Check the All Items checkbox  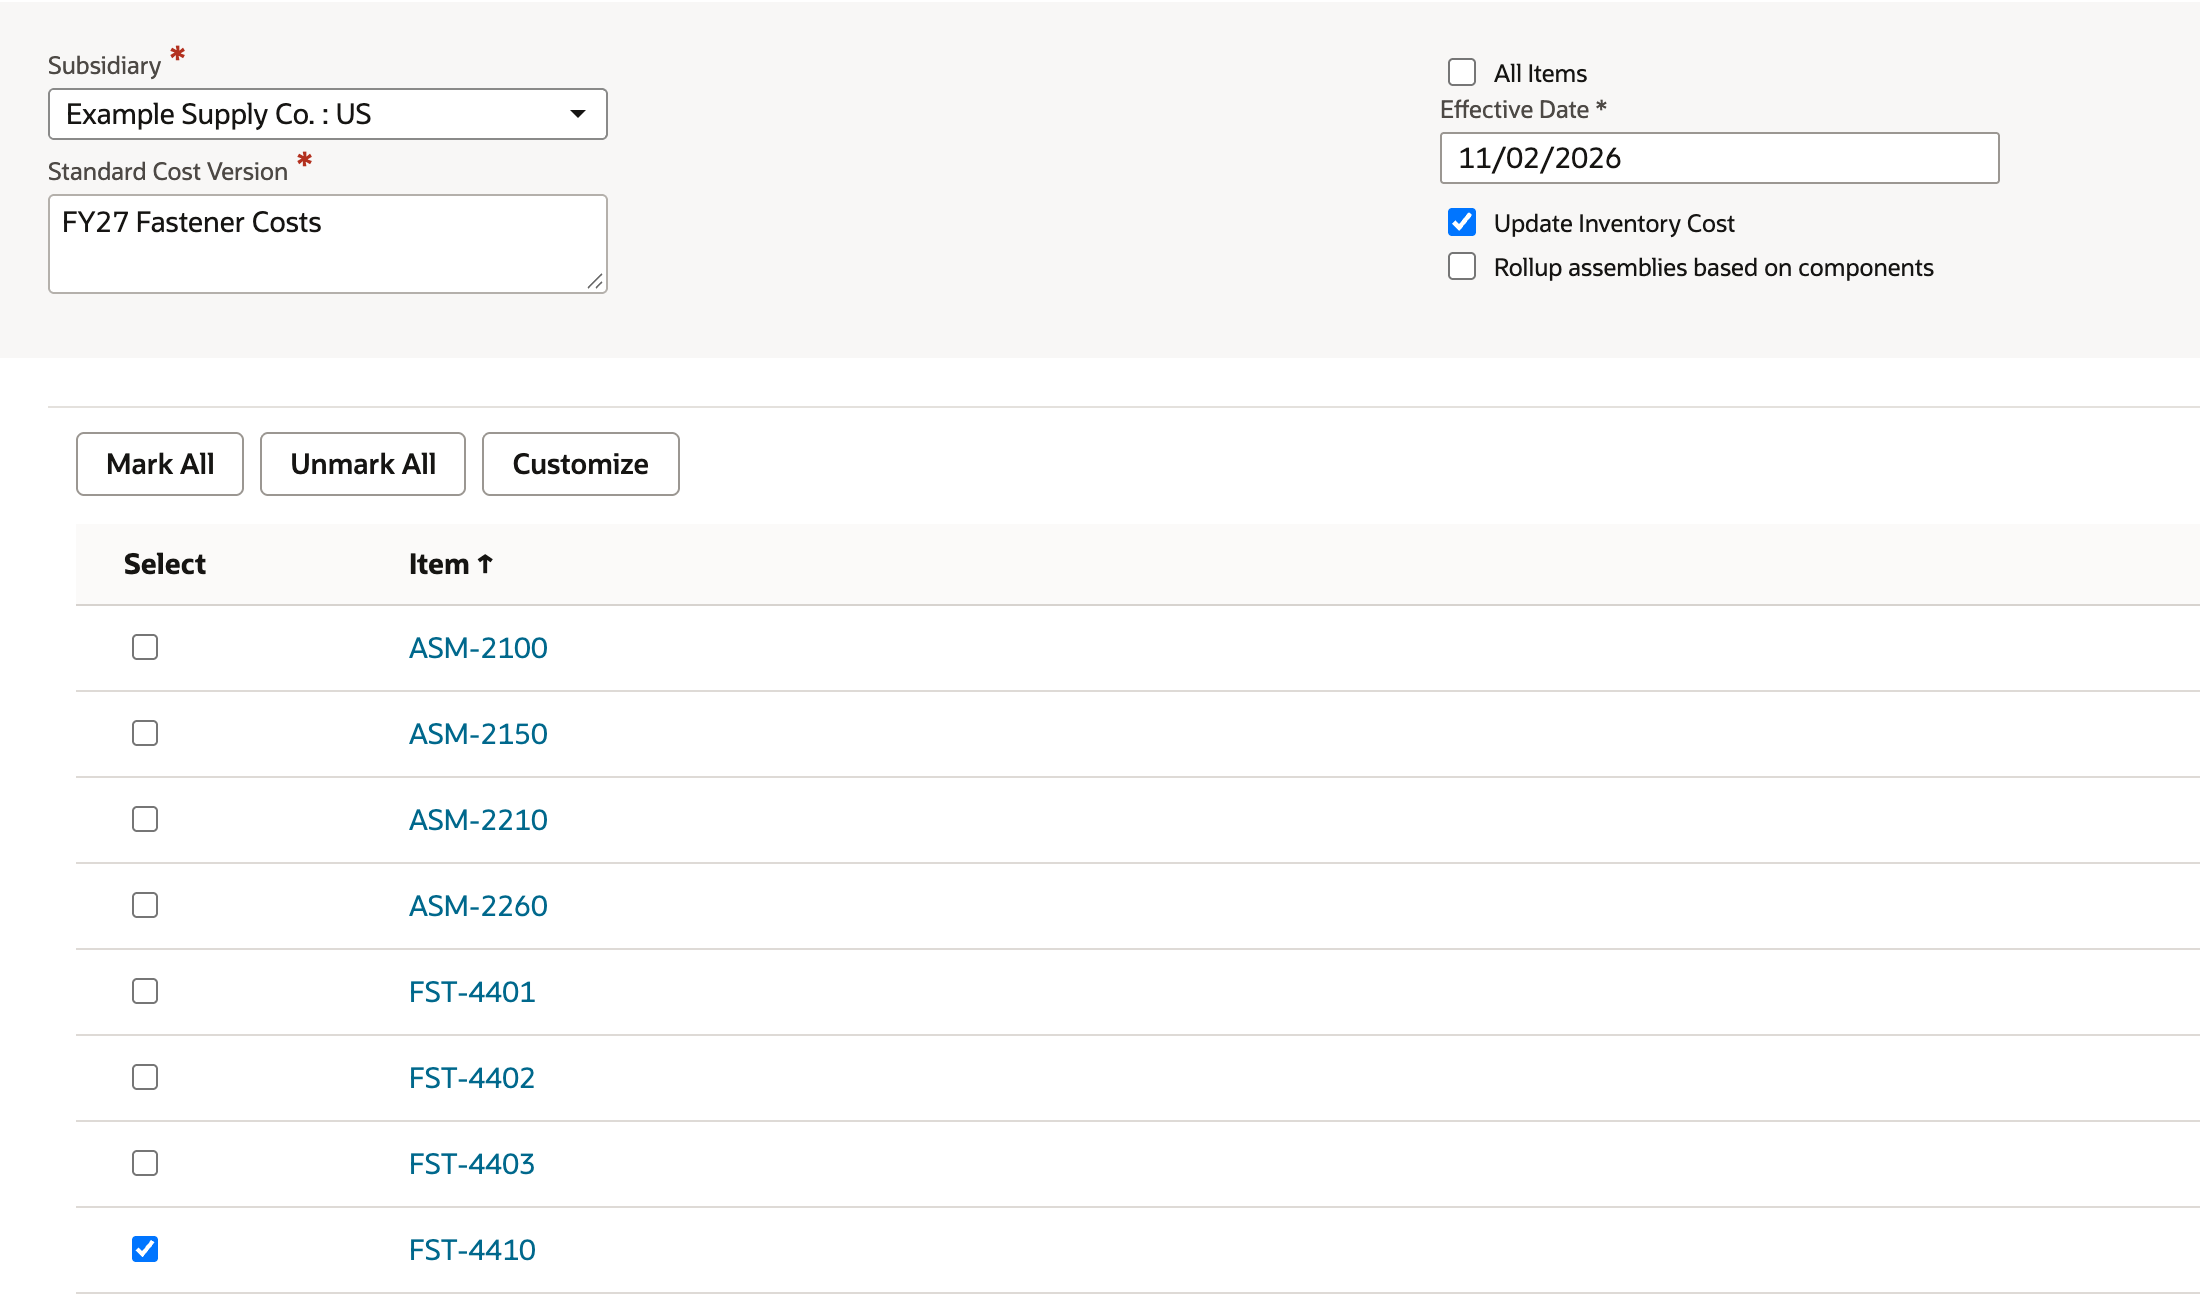point(1462,72)
